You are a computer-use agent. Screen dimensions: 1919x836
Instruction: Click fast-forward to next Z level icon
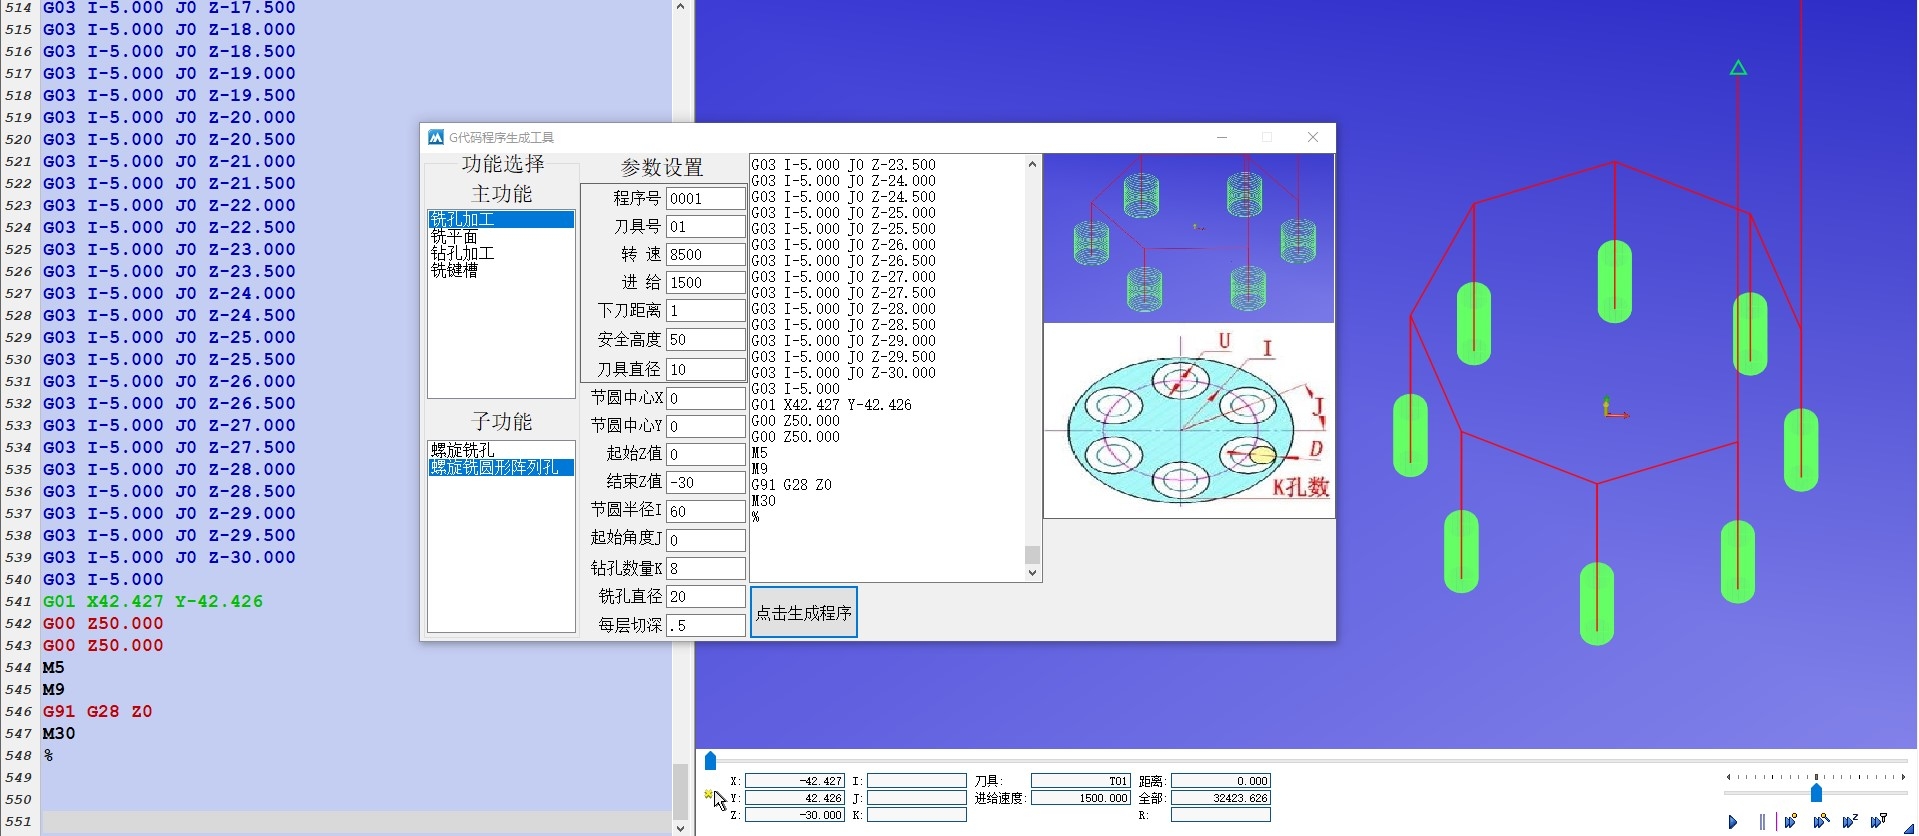click(1849, 822)
